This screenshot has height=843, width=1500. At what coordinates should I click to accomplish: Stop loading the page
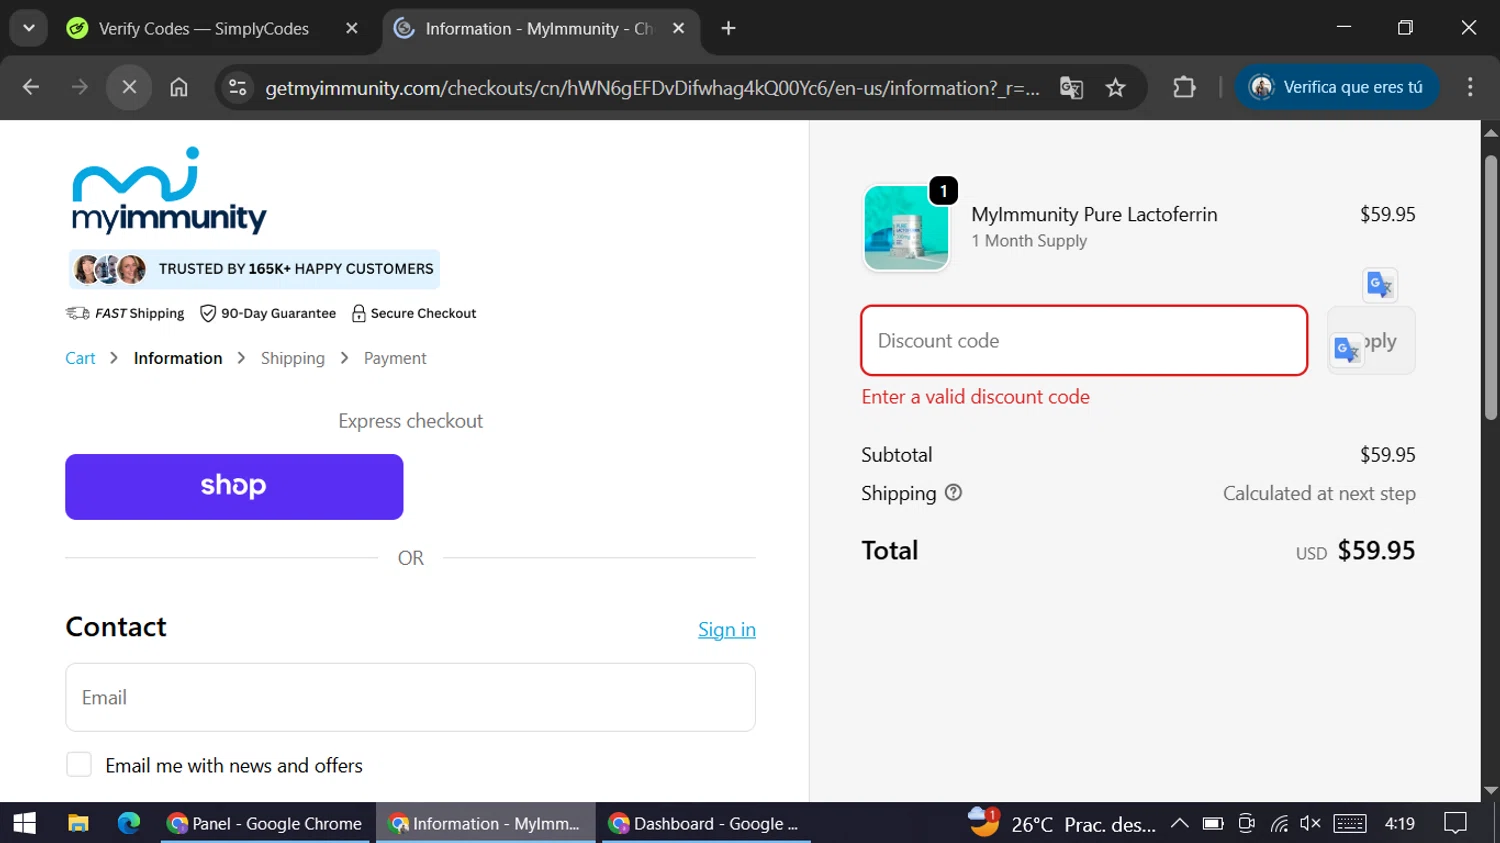pos(129,87)
